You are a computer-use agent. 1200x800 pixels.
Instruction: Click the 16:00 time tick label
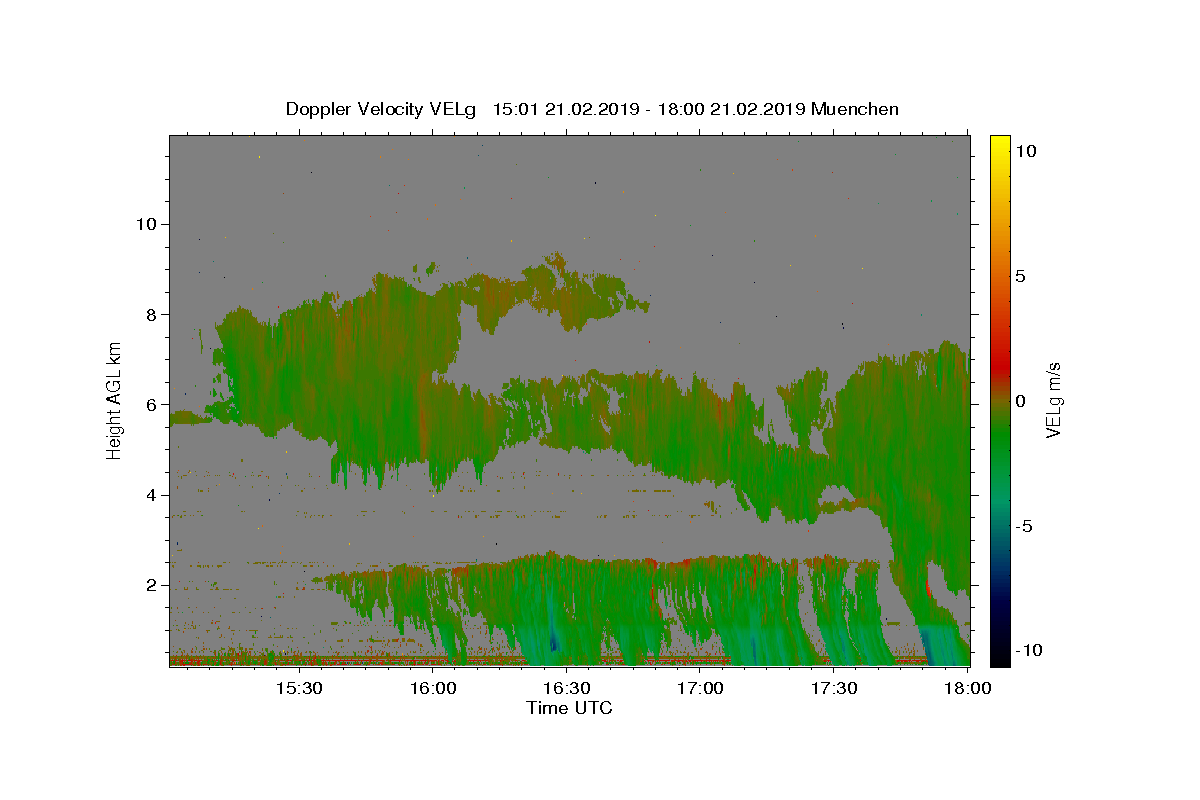point(432,689)
